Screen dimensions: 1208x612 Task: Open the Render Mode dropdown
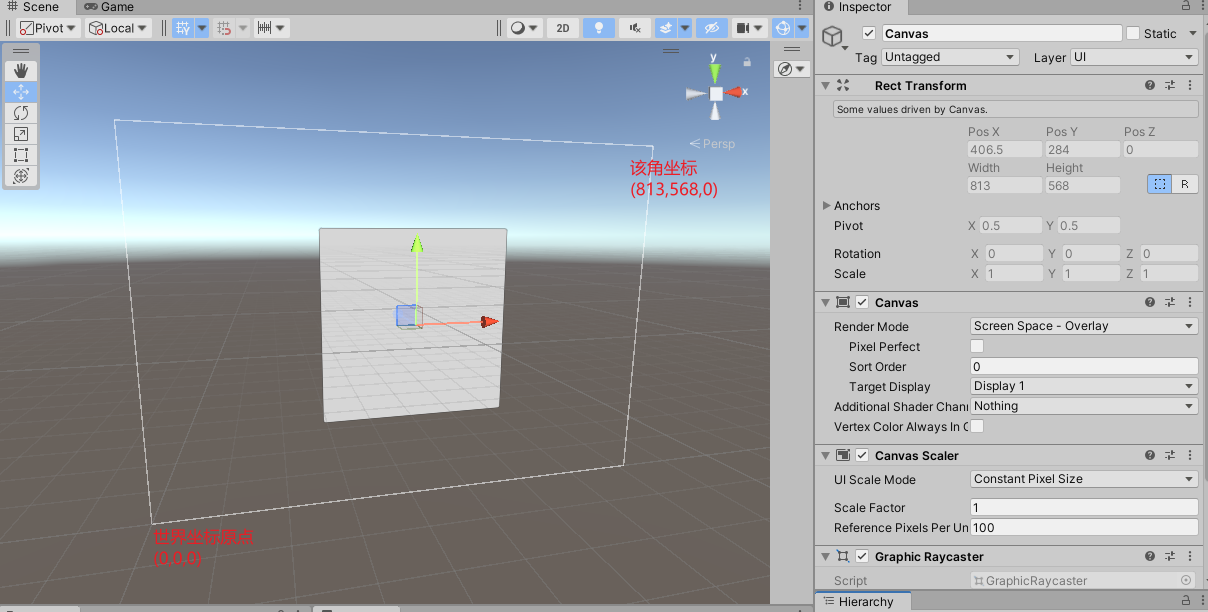[1084, 326]
